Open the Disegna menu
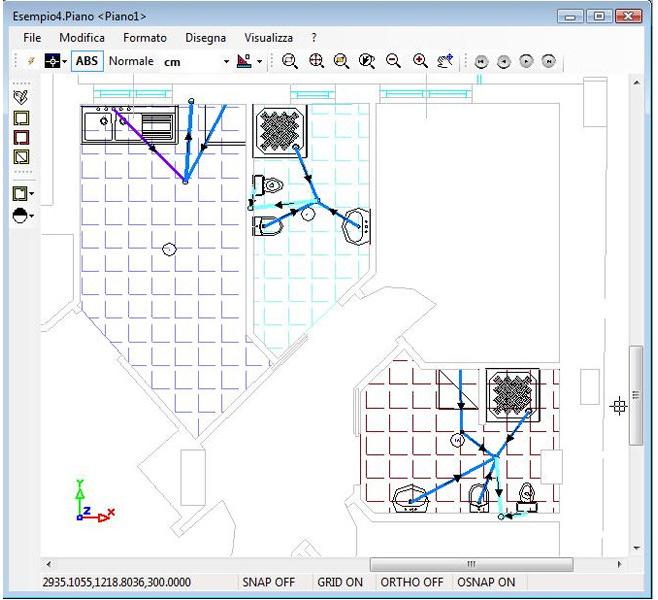Screen dimensions: 658x600 click(205, 37)
